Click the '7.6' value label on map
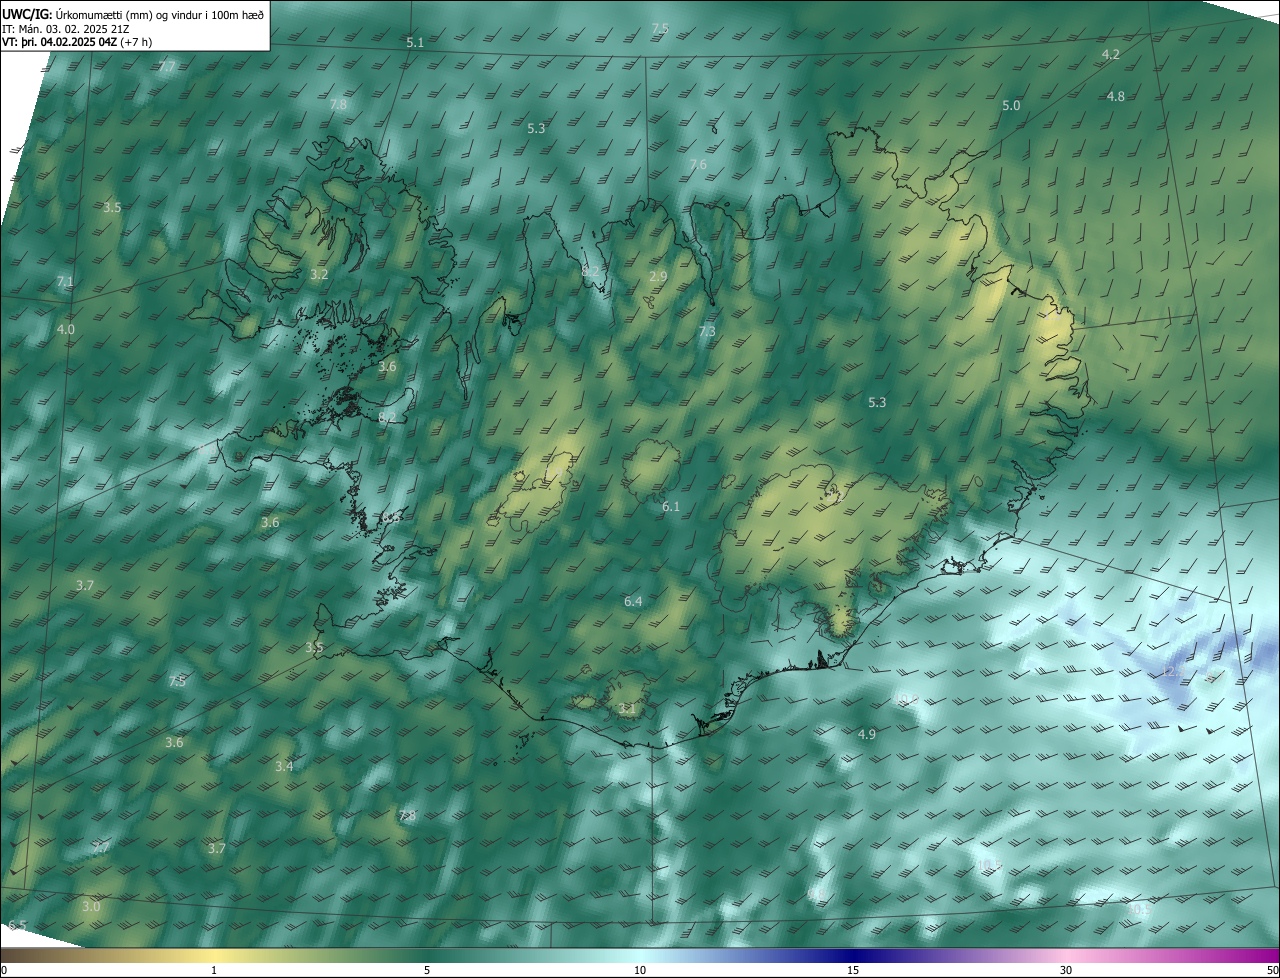 point(698,164)
